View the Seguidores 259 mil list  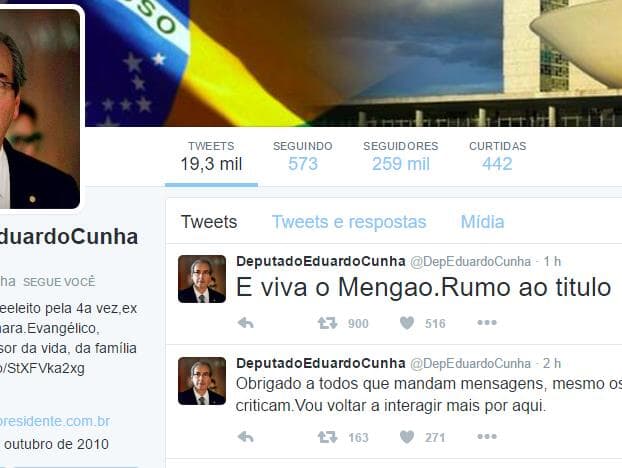pyautogui.click(x=401, y=157)
